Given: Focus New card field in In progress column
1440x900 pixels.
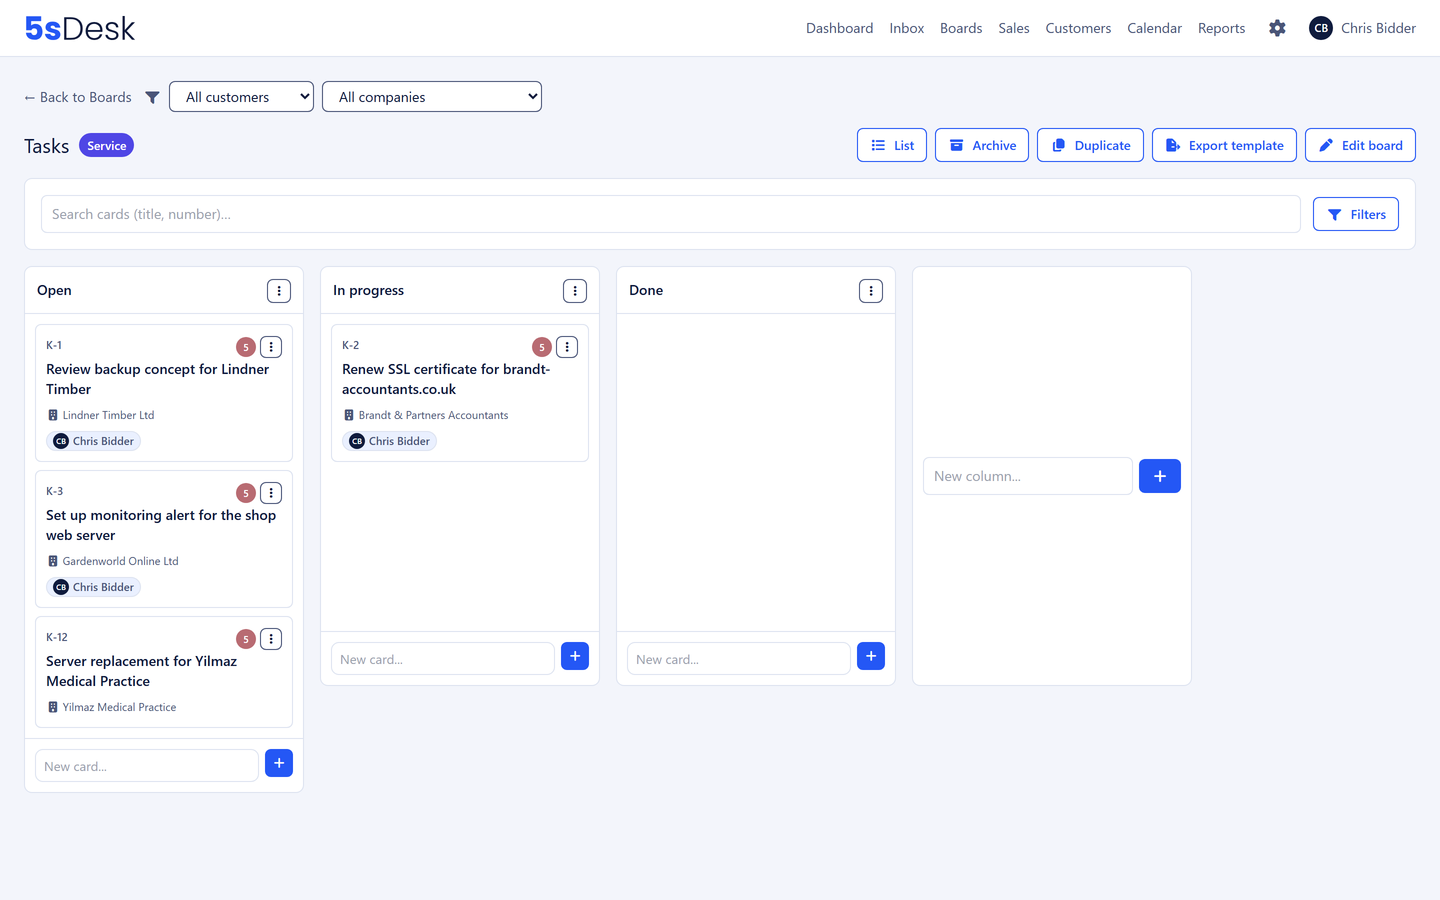Looking at the screenshot, I should (x=443, y=659).
